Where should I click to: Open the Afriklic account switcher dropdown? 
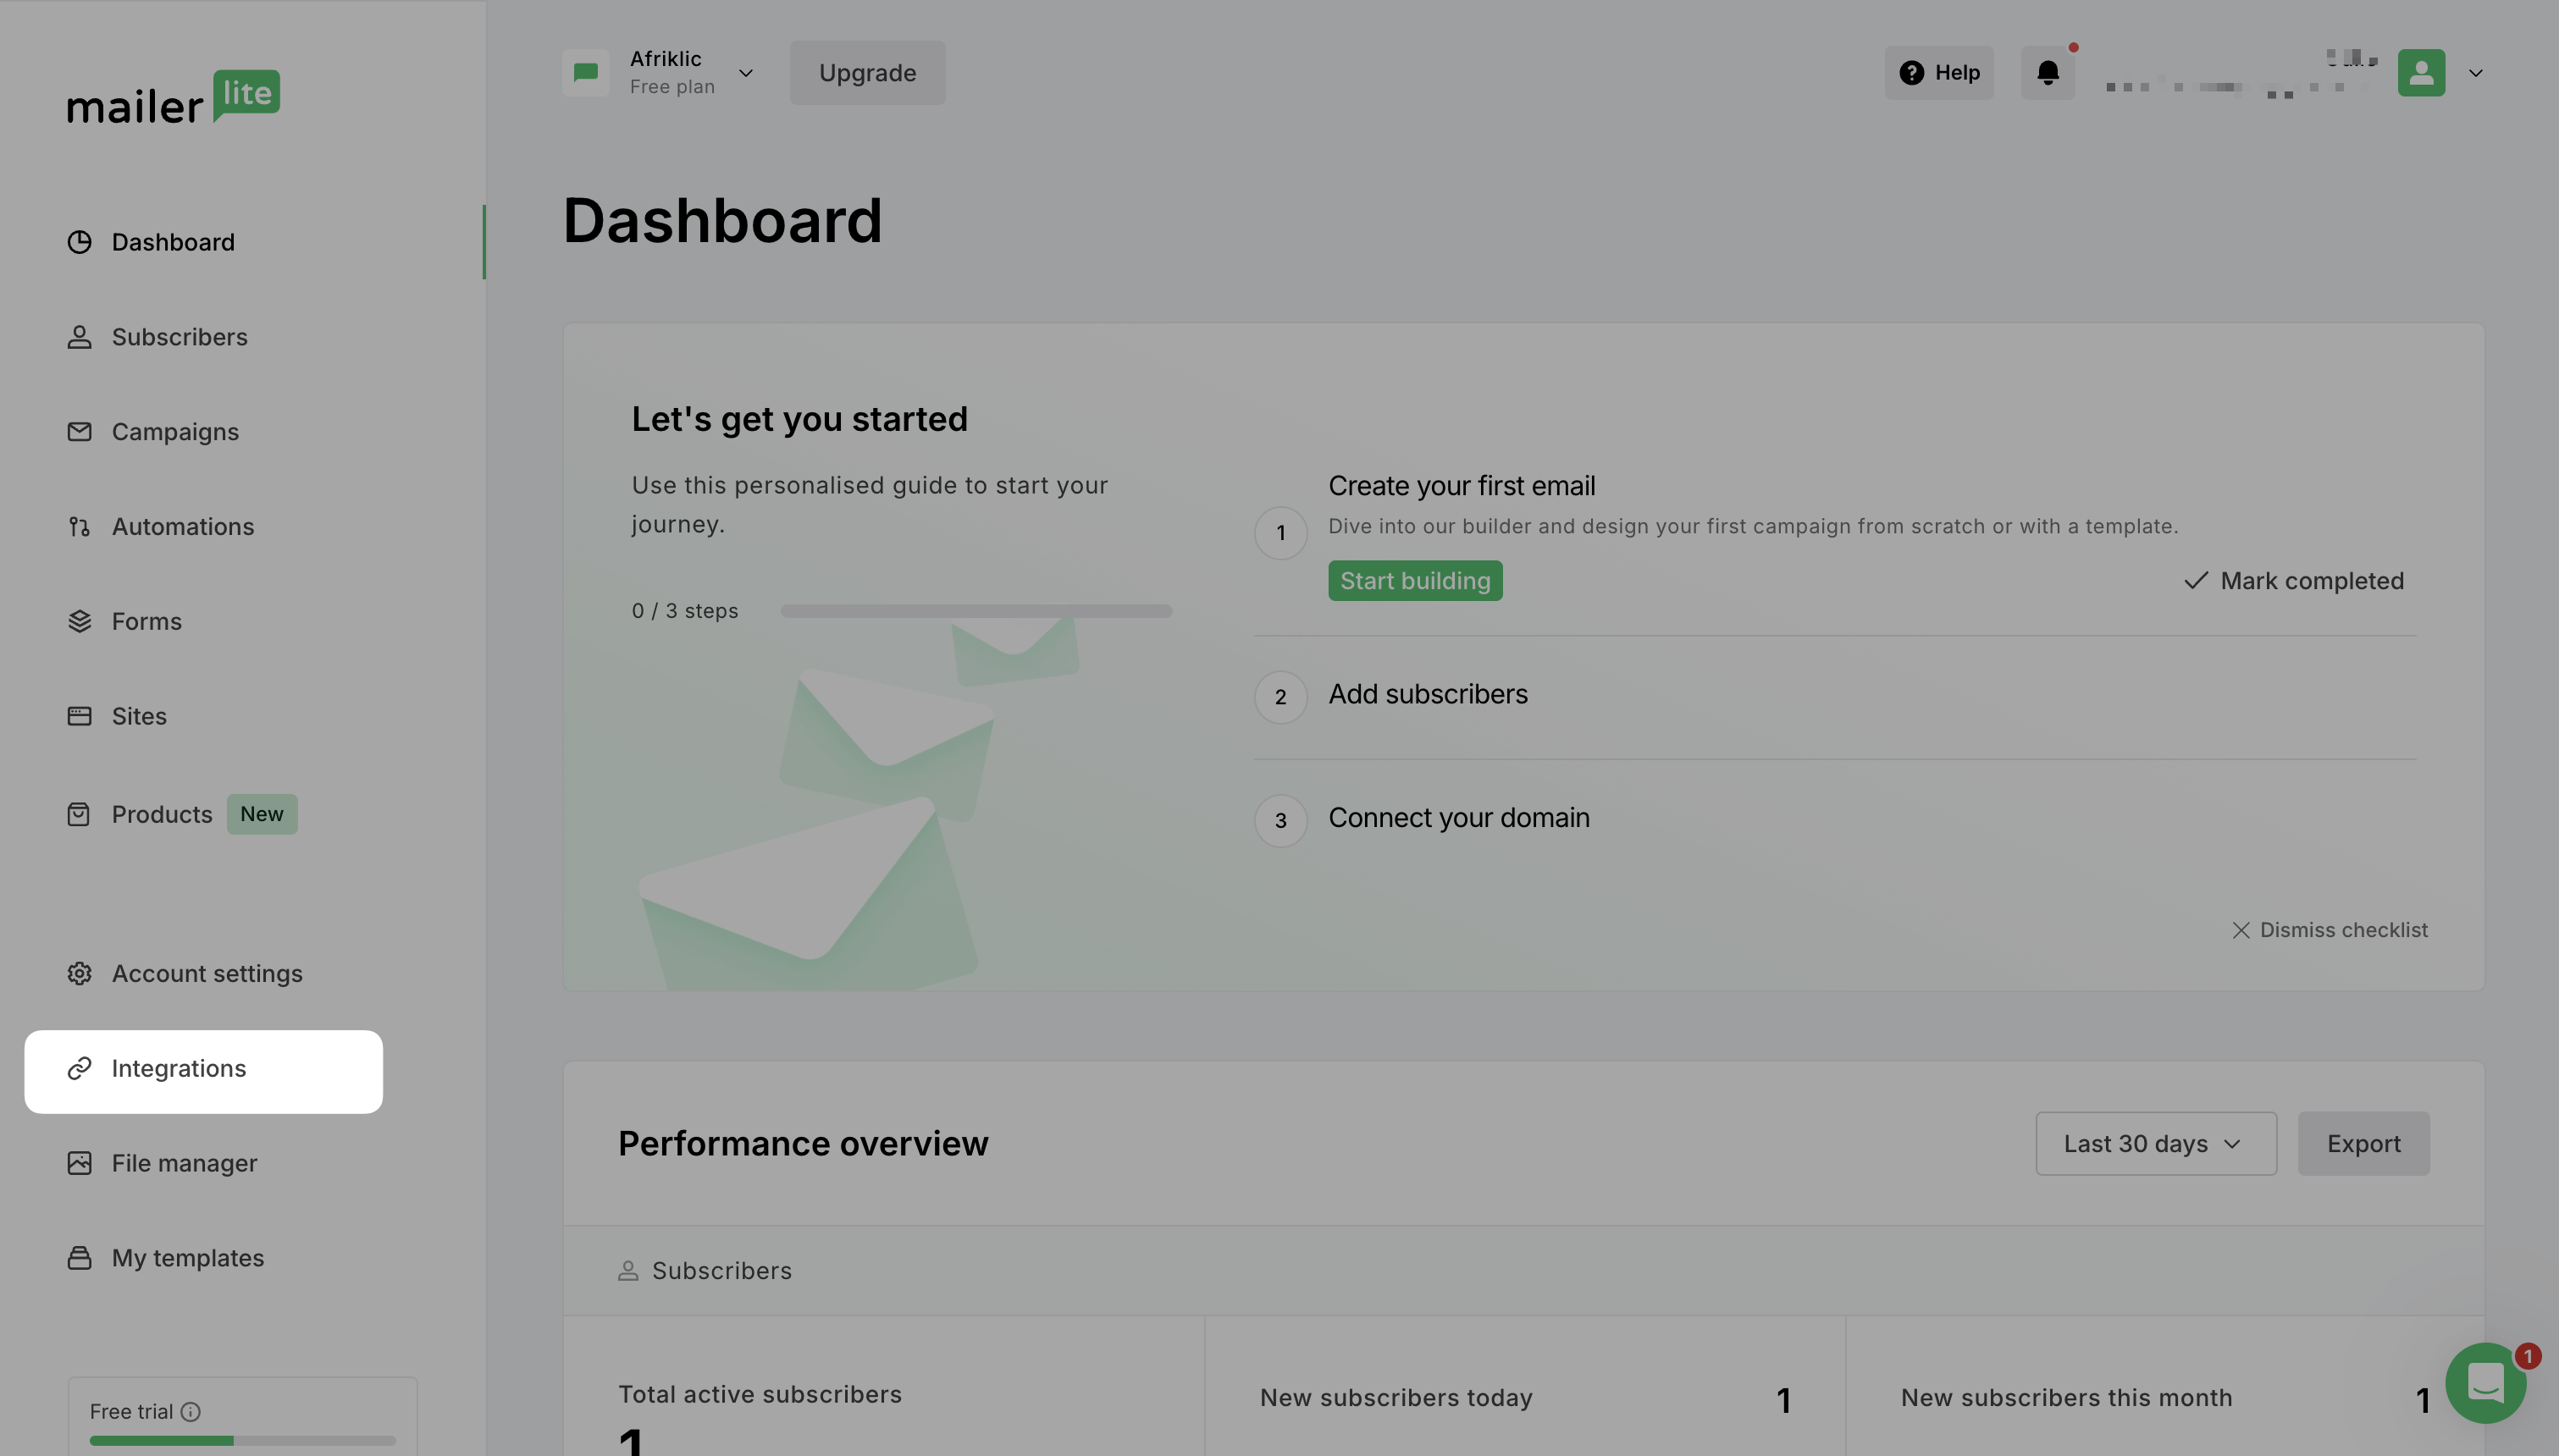click(x=745, y=73)
